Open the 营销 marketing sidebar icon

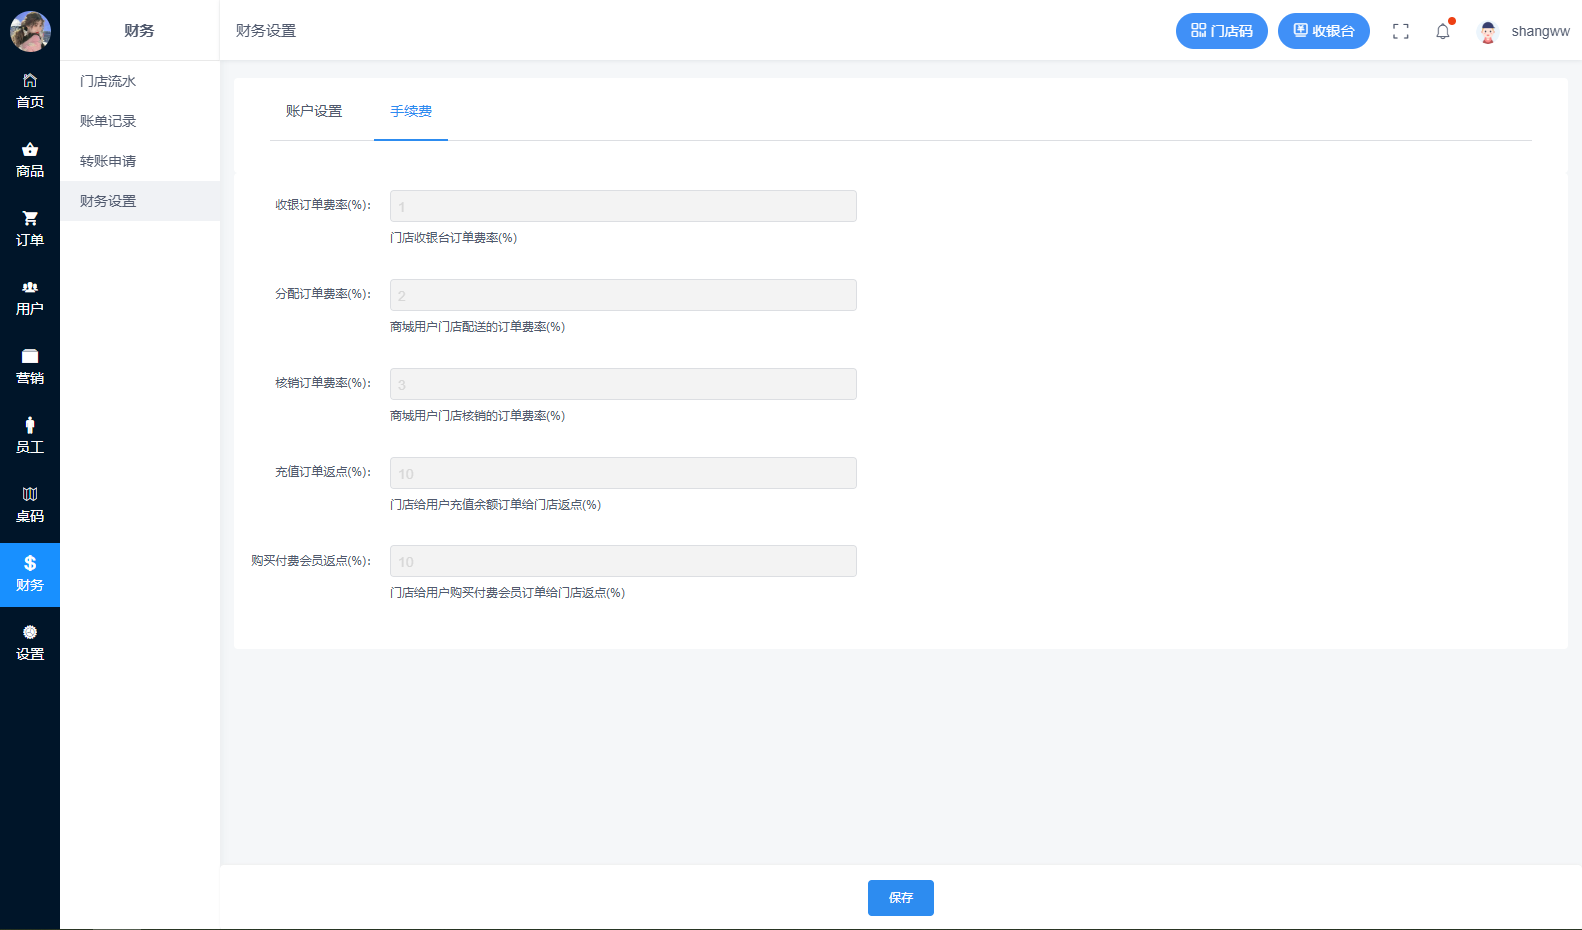coord(30,357)
